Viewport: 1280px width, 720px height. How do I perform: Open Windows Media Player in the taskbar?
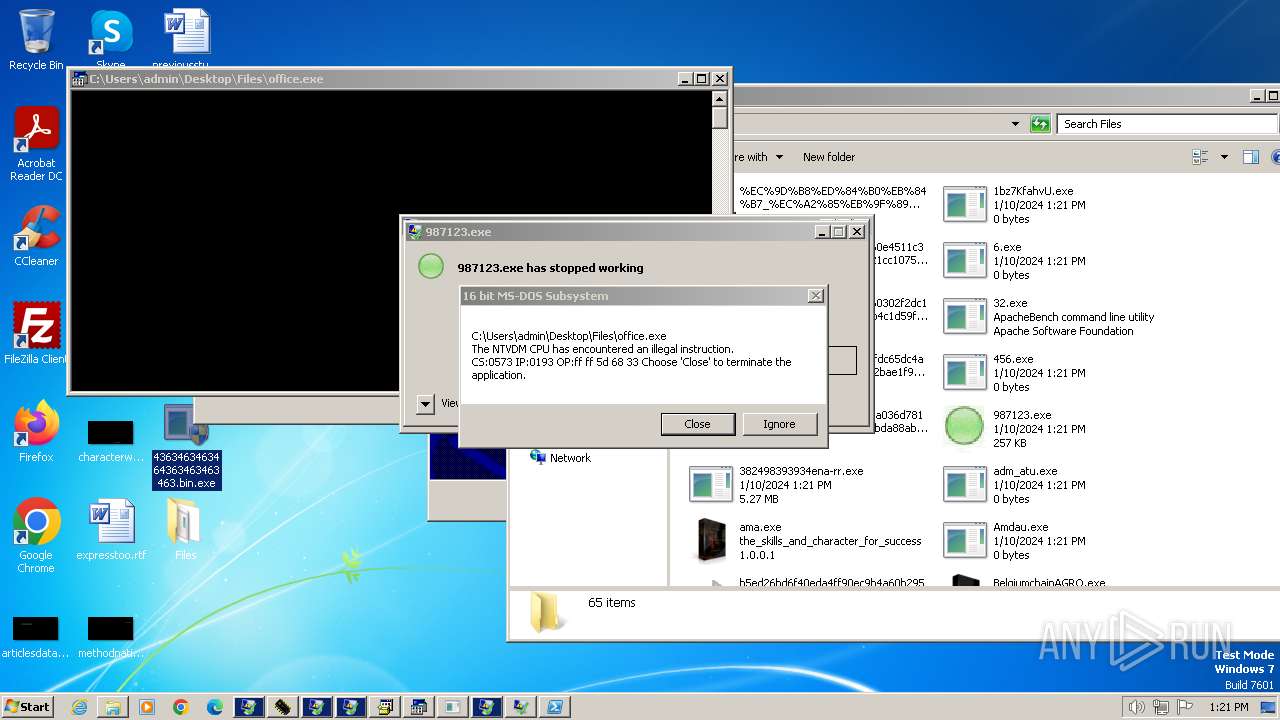pos(147,707)
